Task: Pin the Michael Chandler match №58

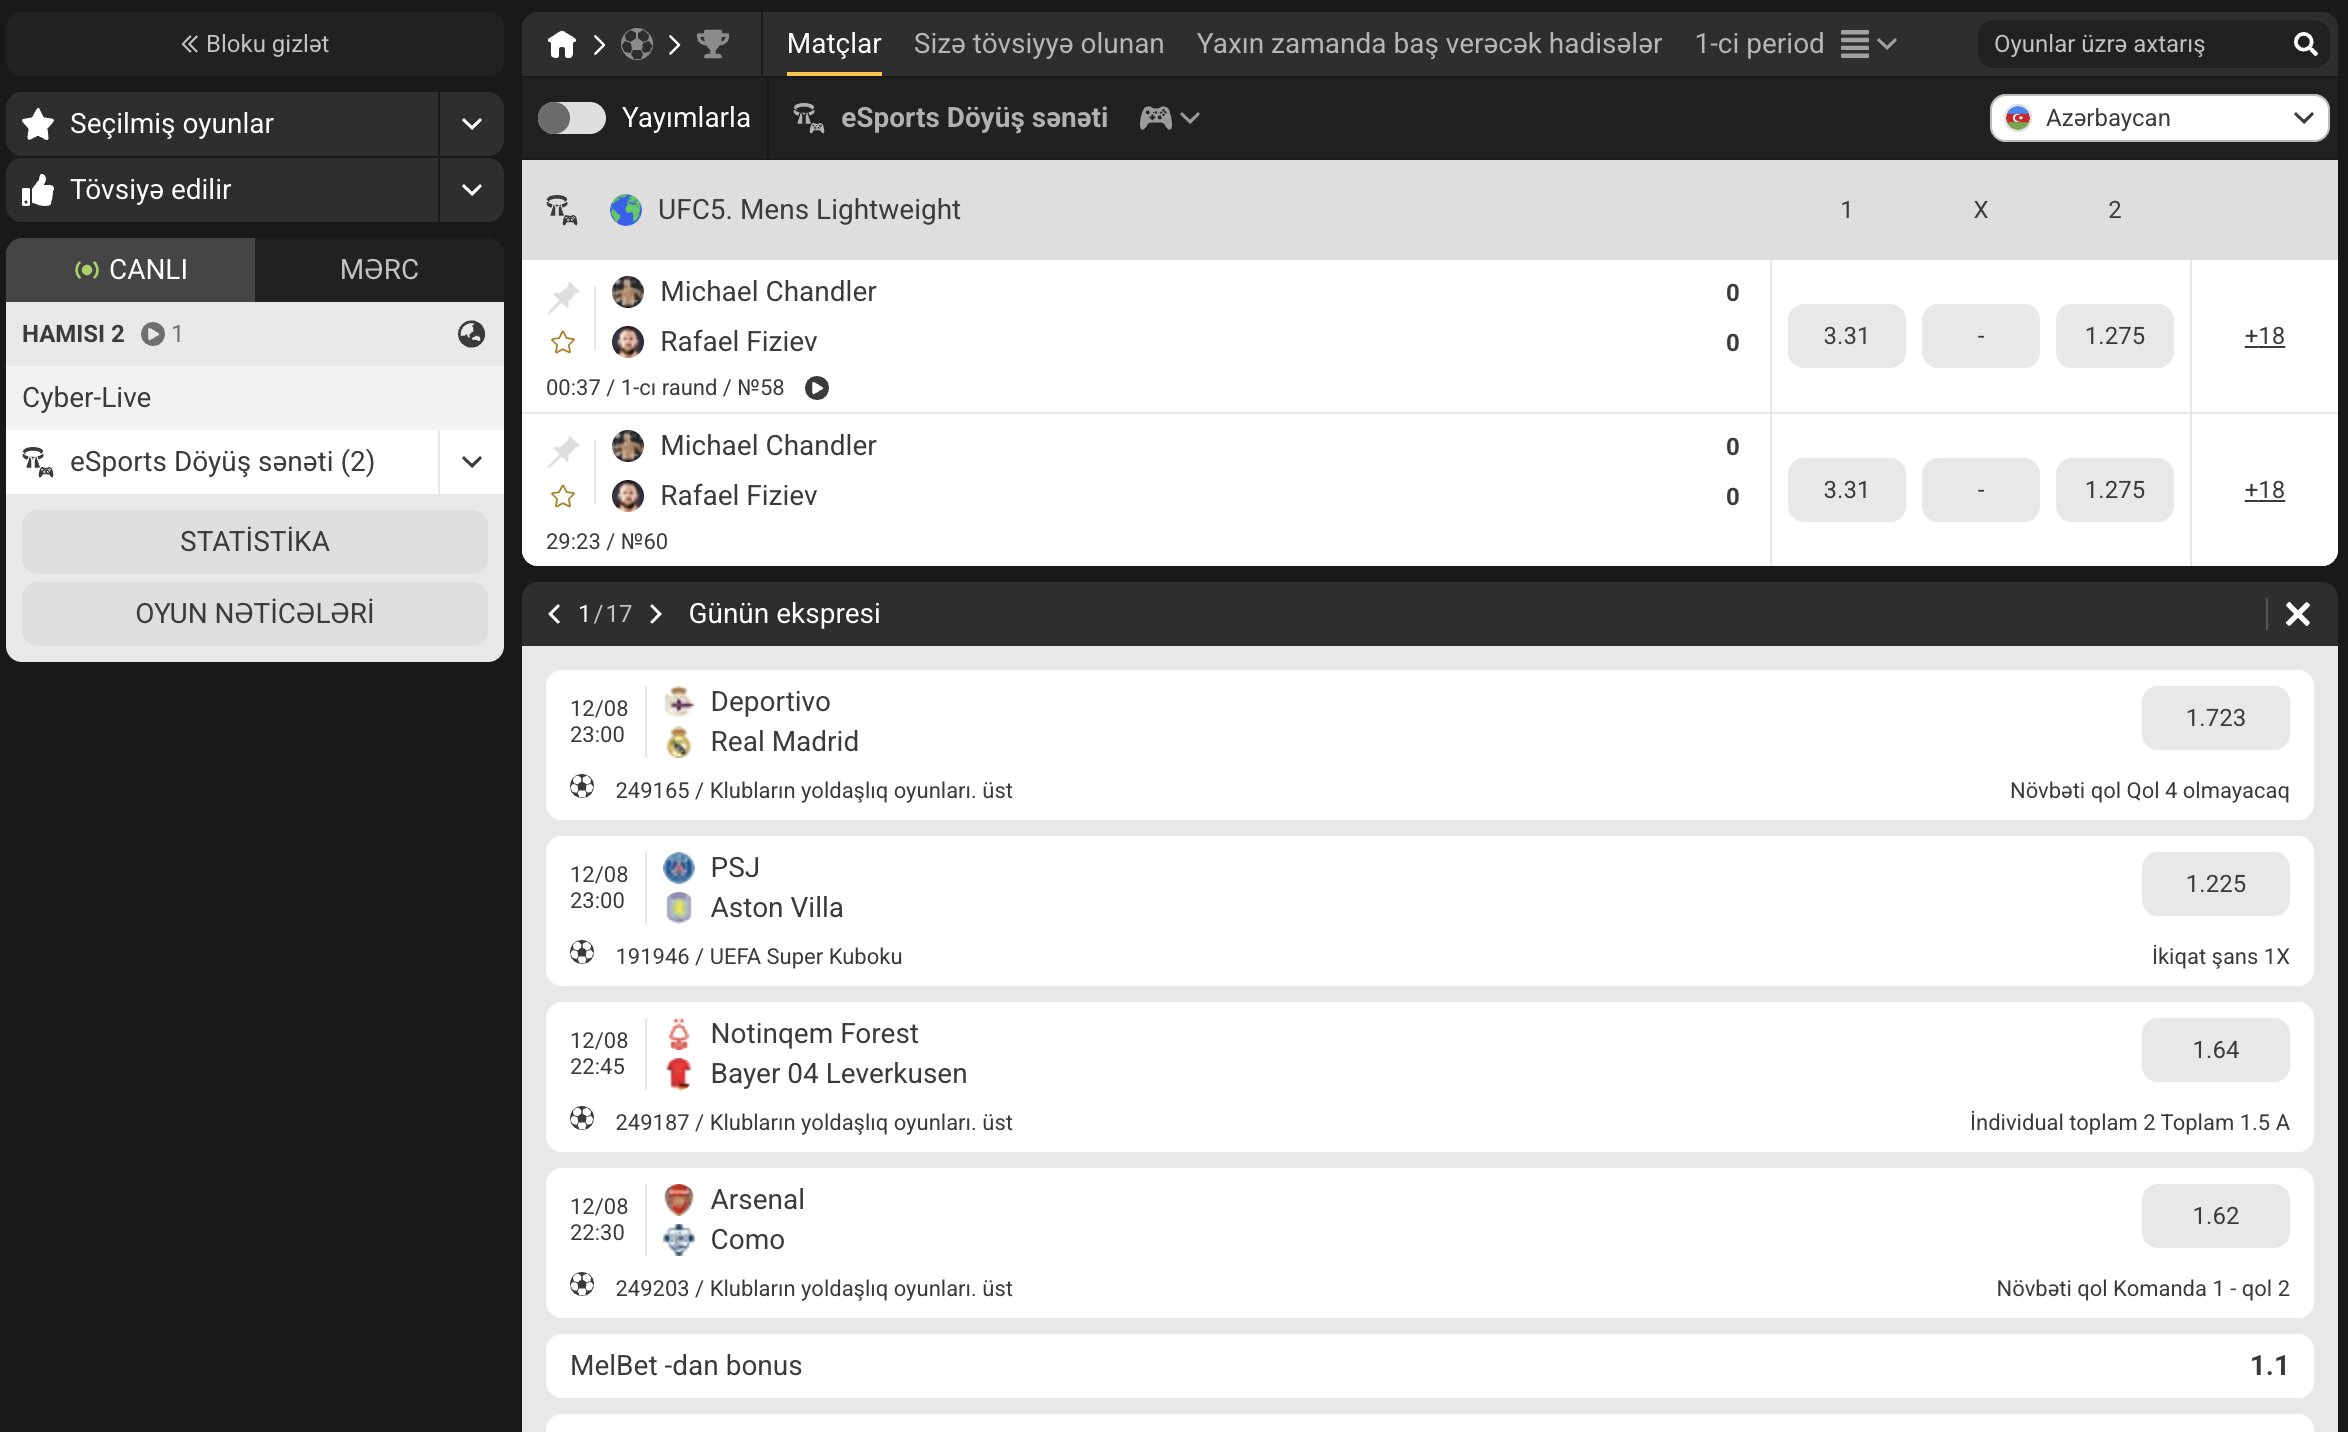Action: tap(564, 296)
